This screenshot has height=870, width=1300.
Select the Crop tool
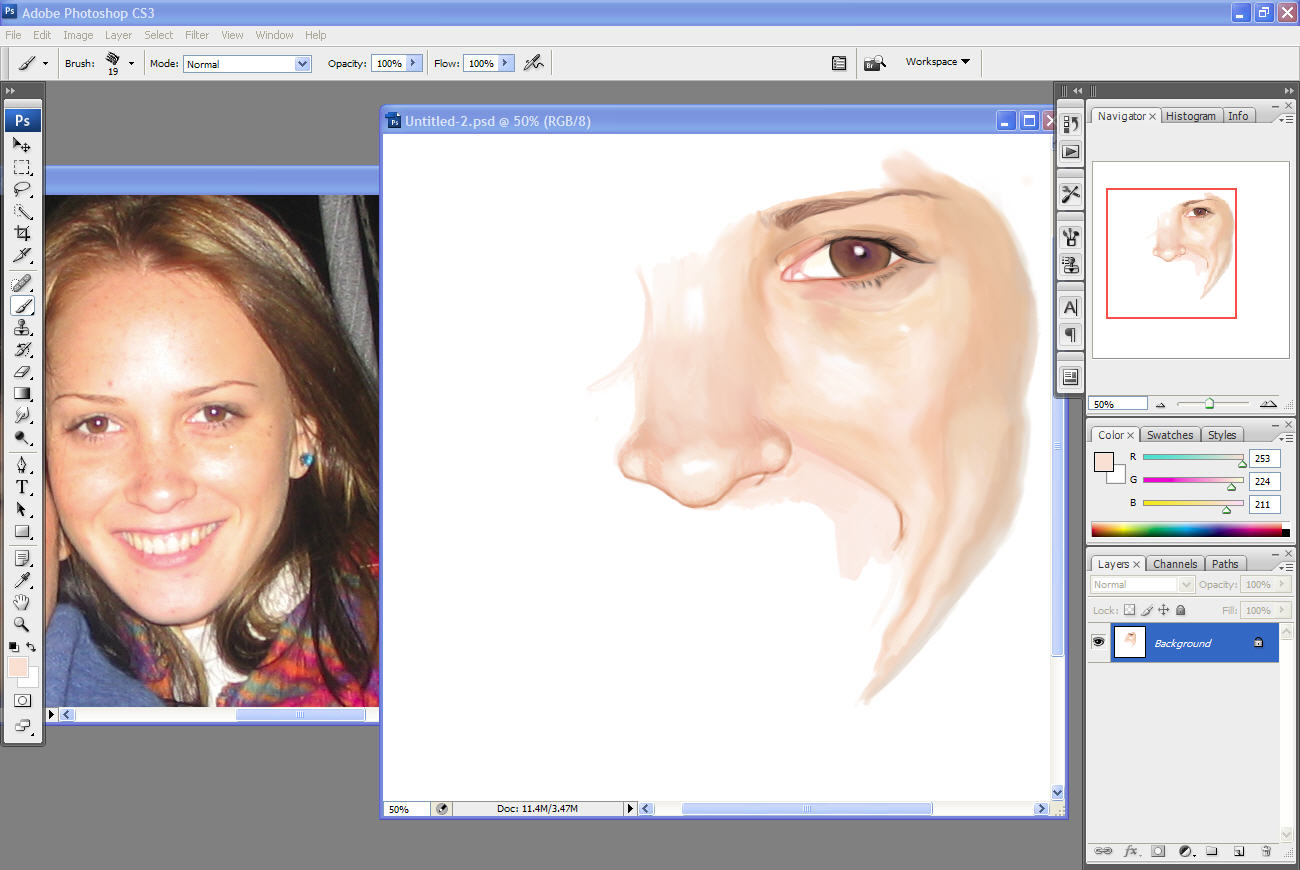22,233
